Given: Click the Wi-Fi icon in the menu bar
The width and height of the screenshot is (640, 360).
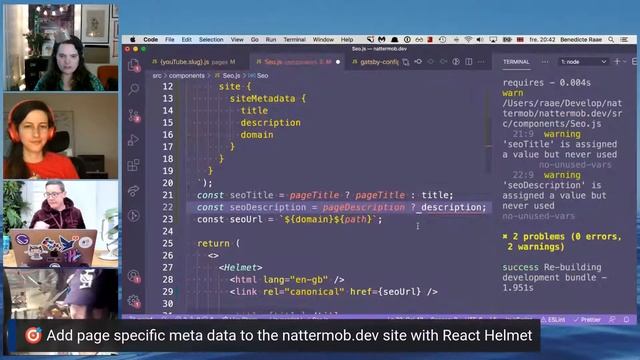Looking at the screenshot, I should tap(468, 40).
